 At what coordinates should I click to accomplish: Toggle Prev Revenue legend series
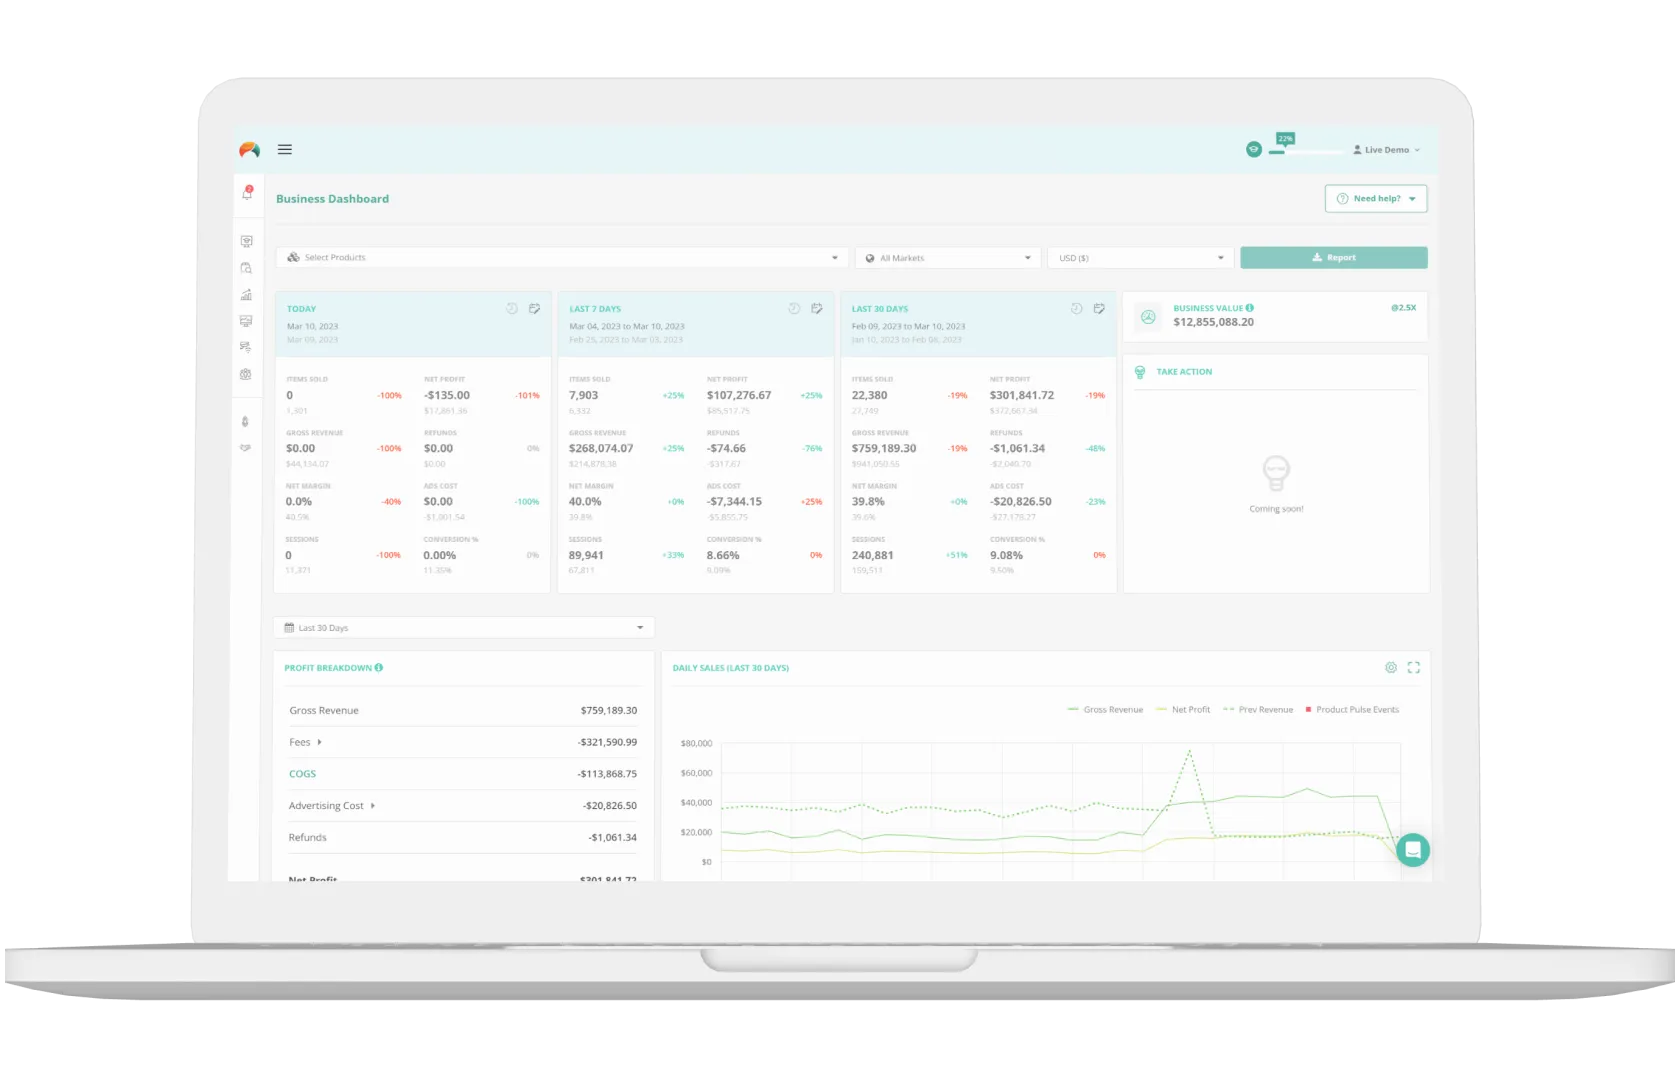1258,710
